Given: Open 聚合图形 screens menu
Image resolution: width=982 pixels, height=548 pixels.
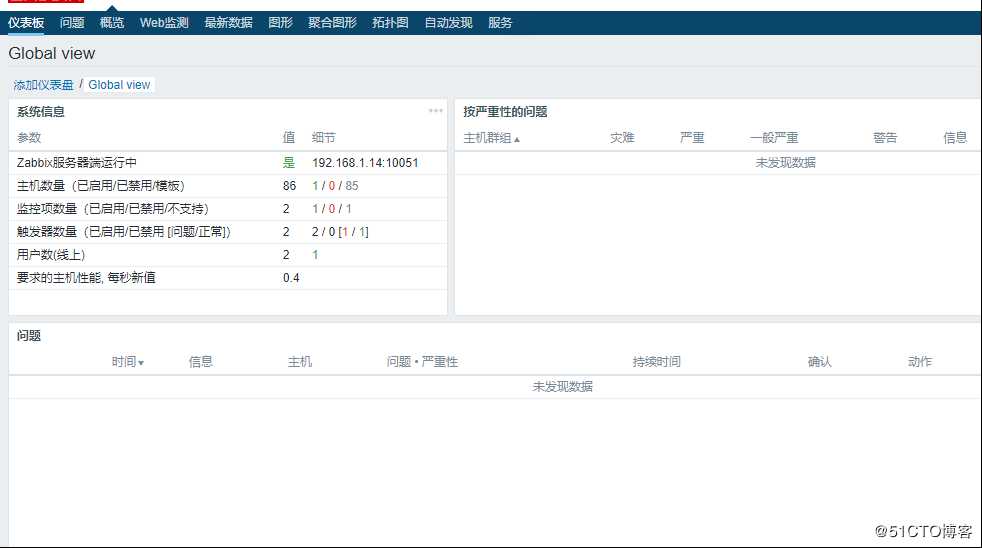Looking at the screenshot, I should [333, 23].
